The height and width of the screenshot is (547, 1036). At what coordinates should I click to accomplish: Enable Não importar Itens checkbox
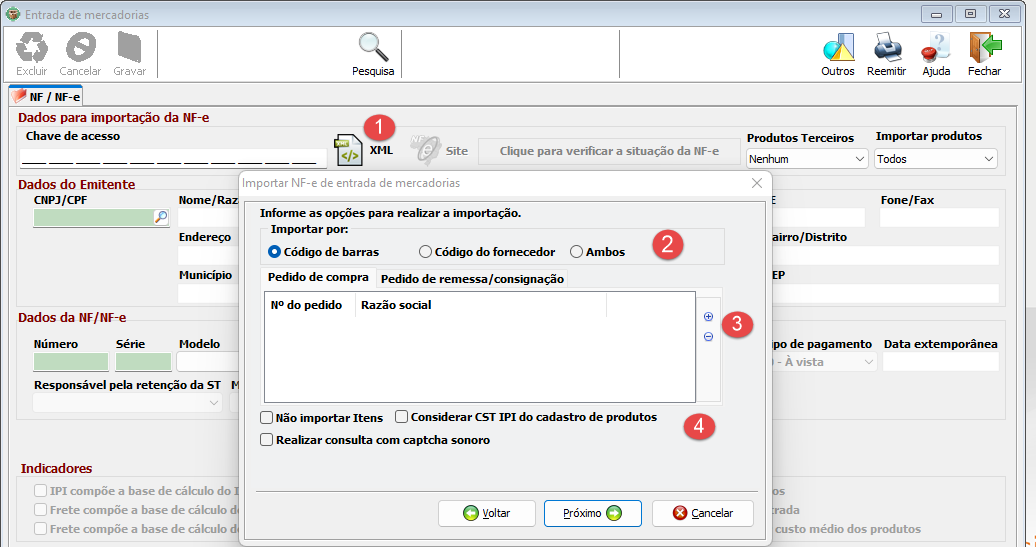point(267,417)
